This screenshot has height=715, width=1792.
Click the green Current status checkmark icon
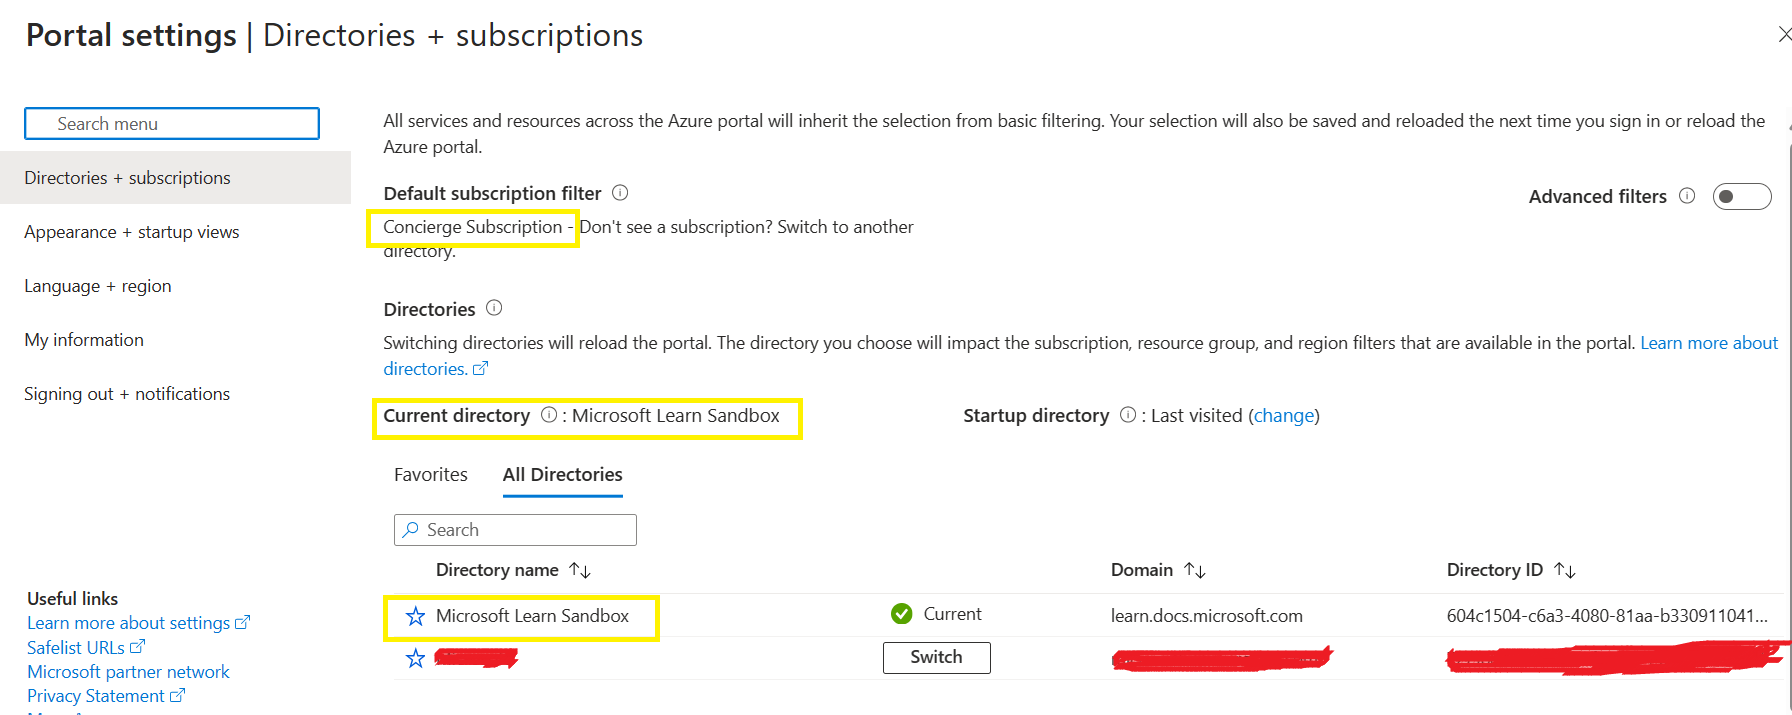click(903, 614)
